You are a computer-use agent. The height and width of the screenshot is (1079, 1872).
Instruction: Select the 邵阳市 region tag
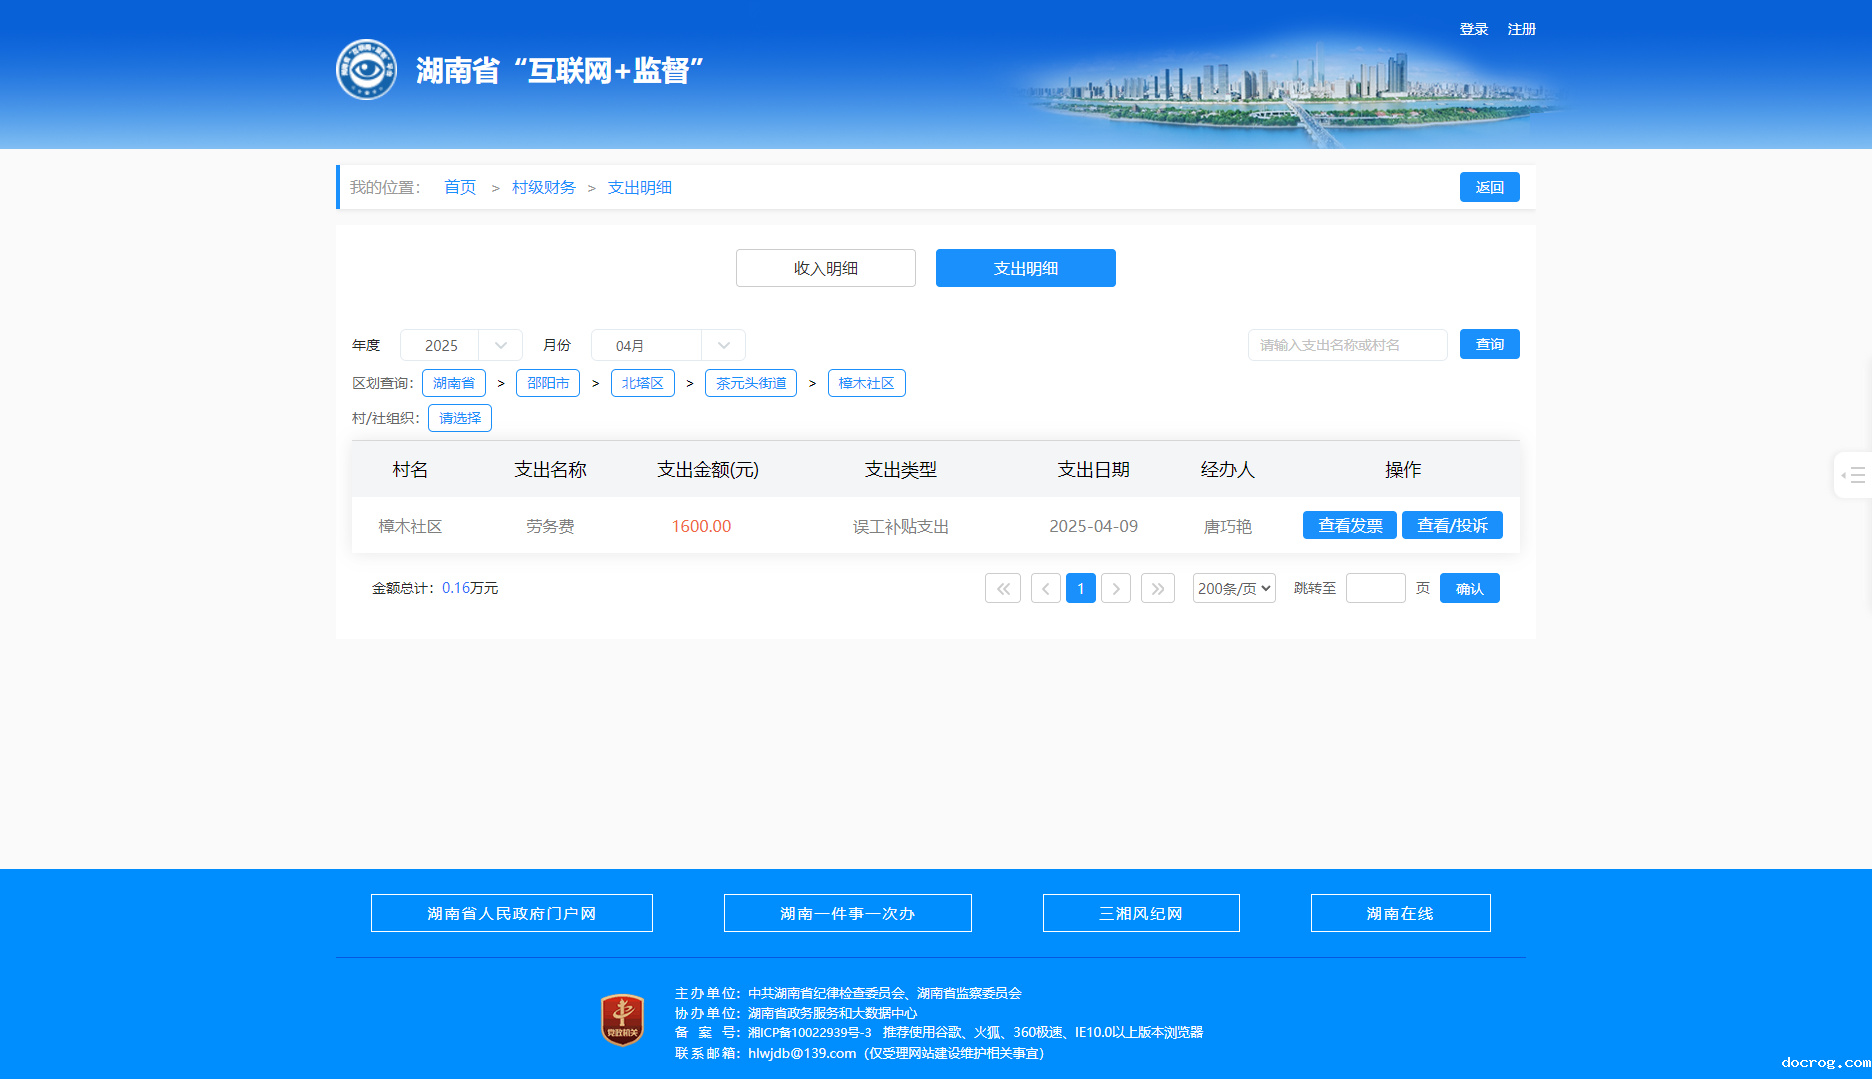(548, 383)
